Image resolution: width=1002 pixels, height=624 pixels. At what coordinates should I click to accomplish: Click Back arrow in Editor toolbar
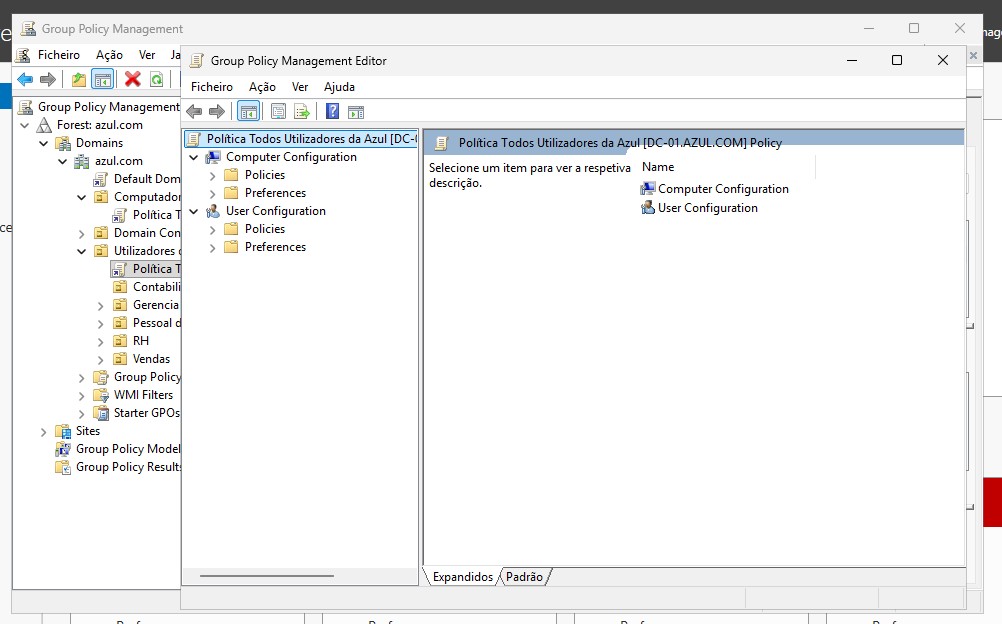[x=194, y=112]
